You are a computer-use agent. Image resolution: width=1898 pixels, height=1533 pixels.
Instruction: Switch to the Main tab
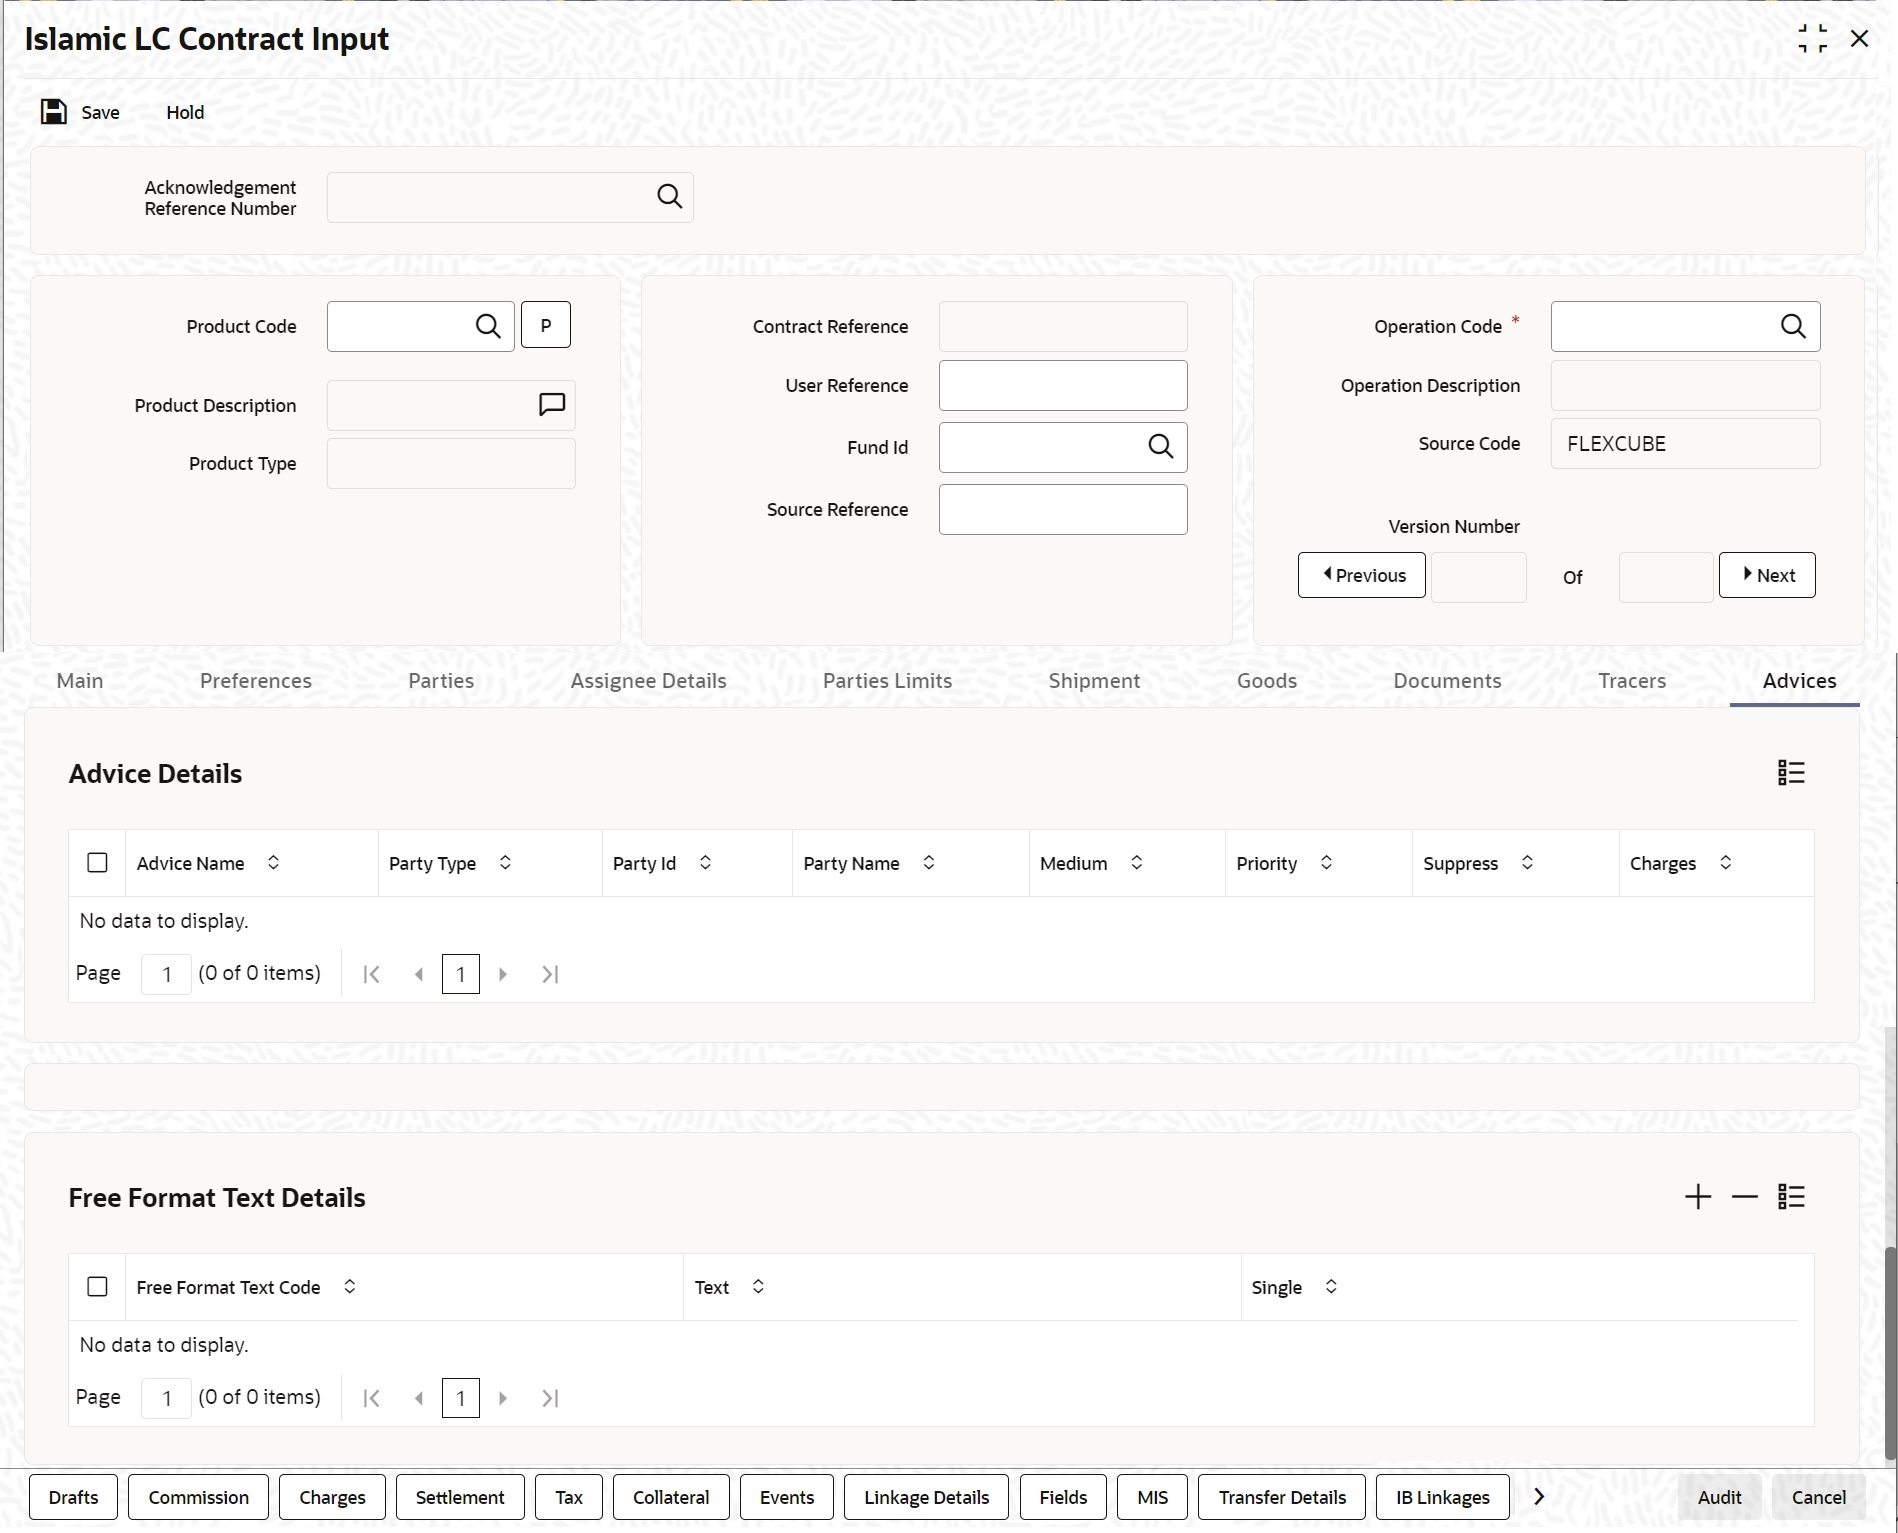[x=80, y=681]
